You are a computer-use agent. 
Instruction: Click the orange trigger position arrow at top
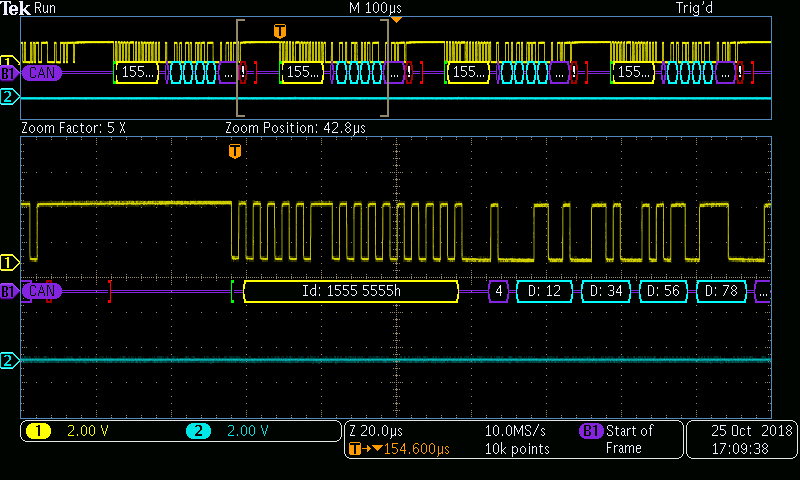396,20
